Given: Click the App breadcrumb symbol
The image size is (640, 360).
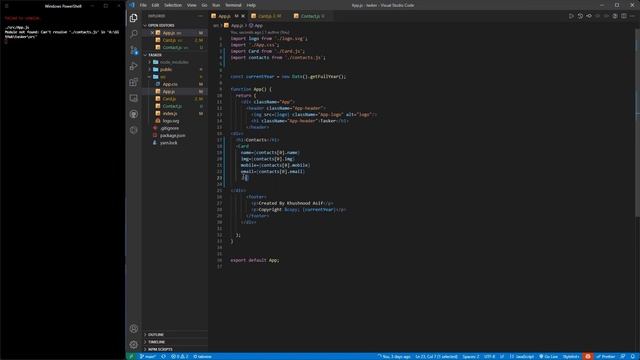Looking at the screenshot, I should coord(256,25).
